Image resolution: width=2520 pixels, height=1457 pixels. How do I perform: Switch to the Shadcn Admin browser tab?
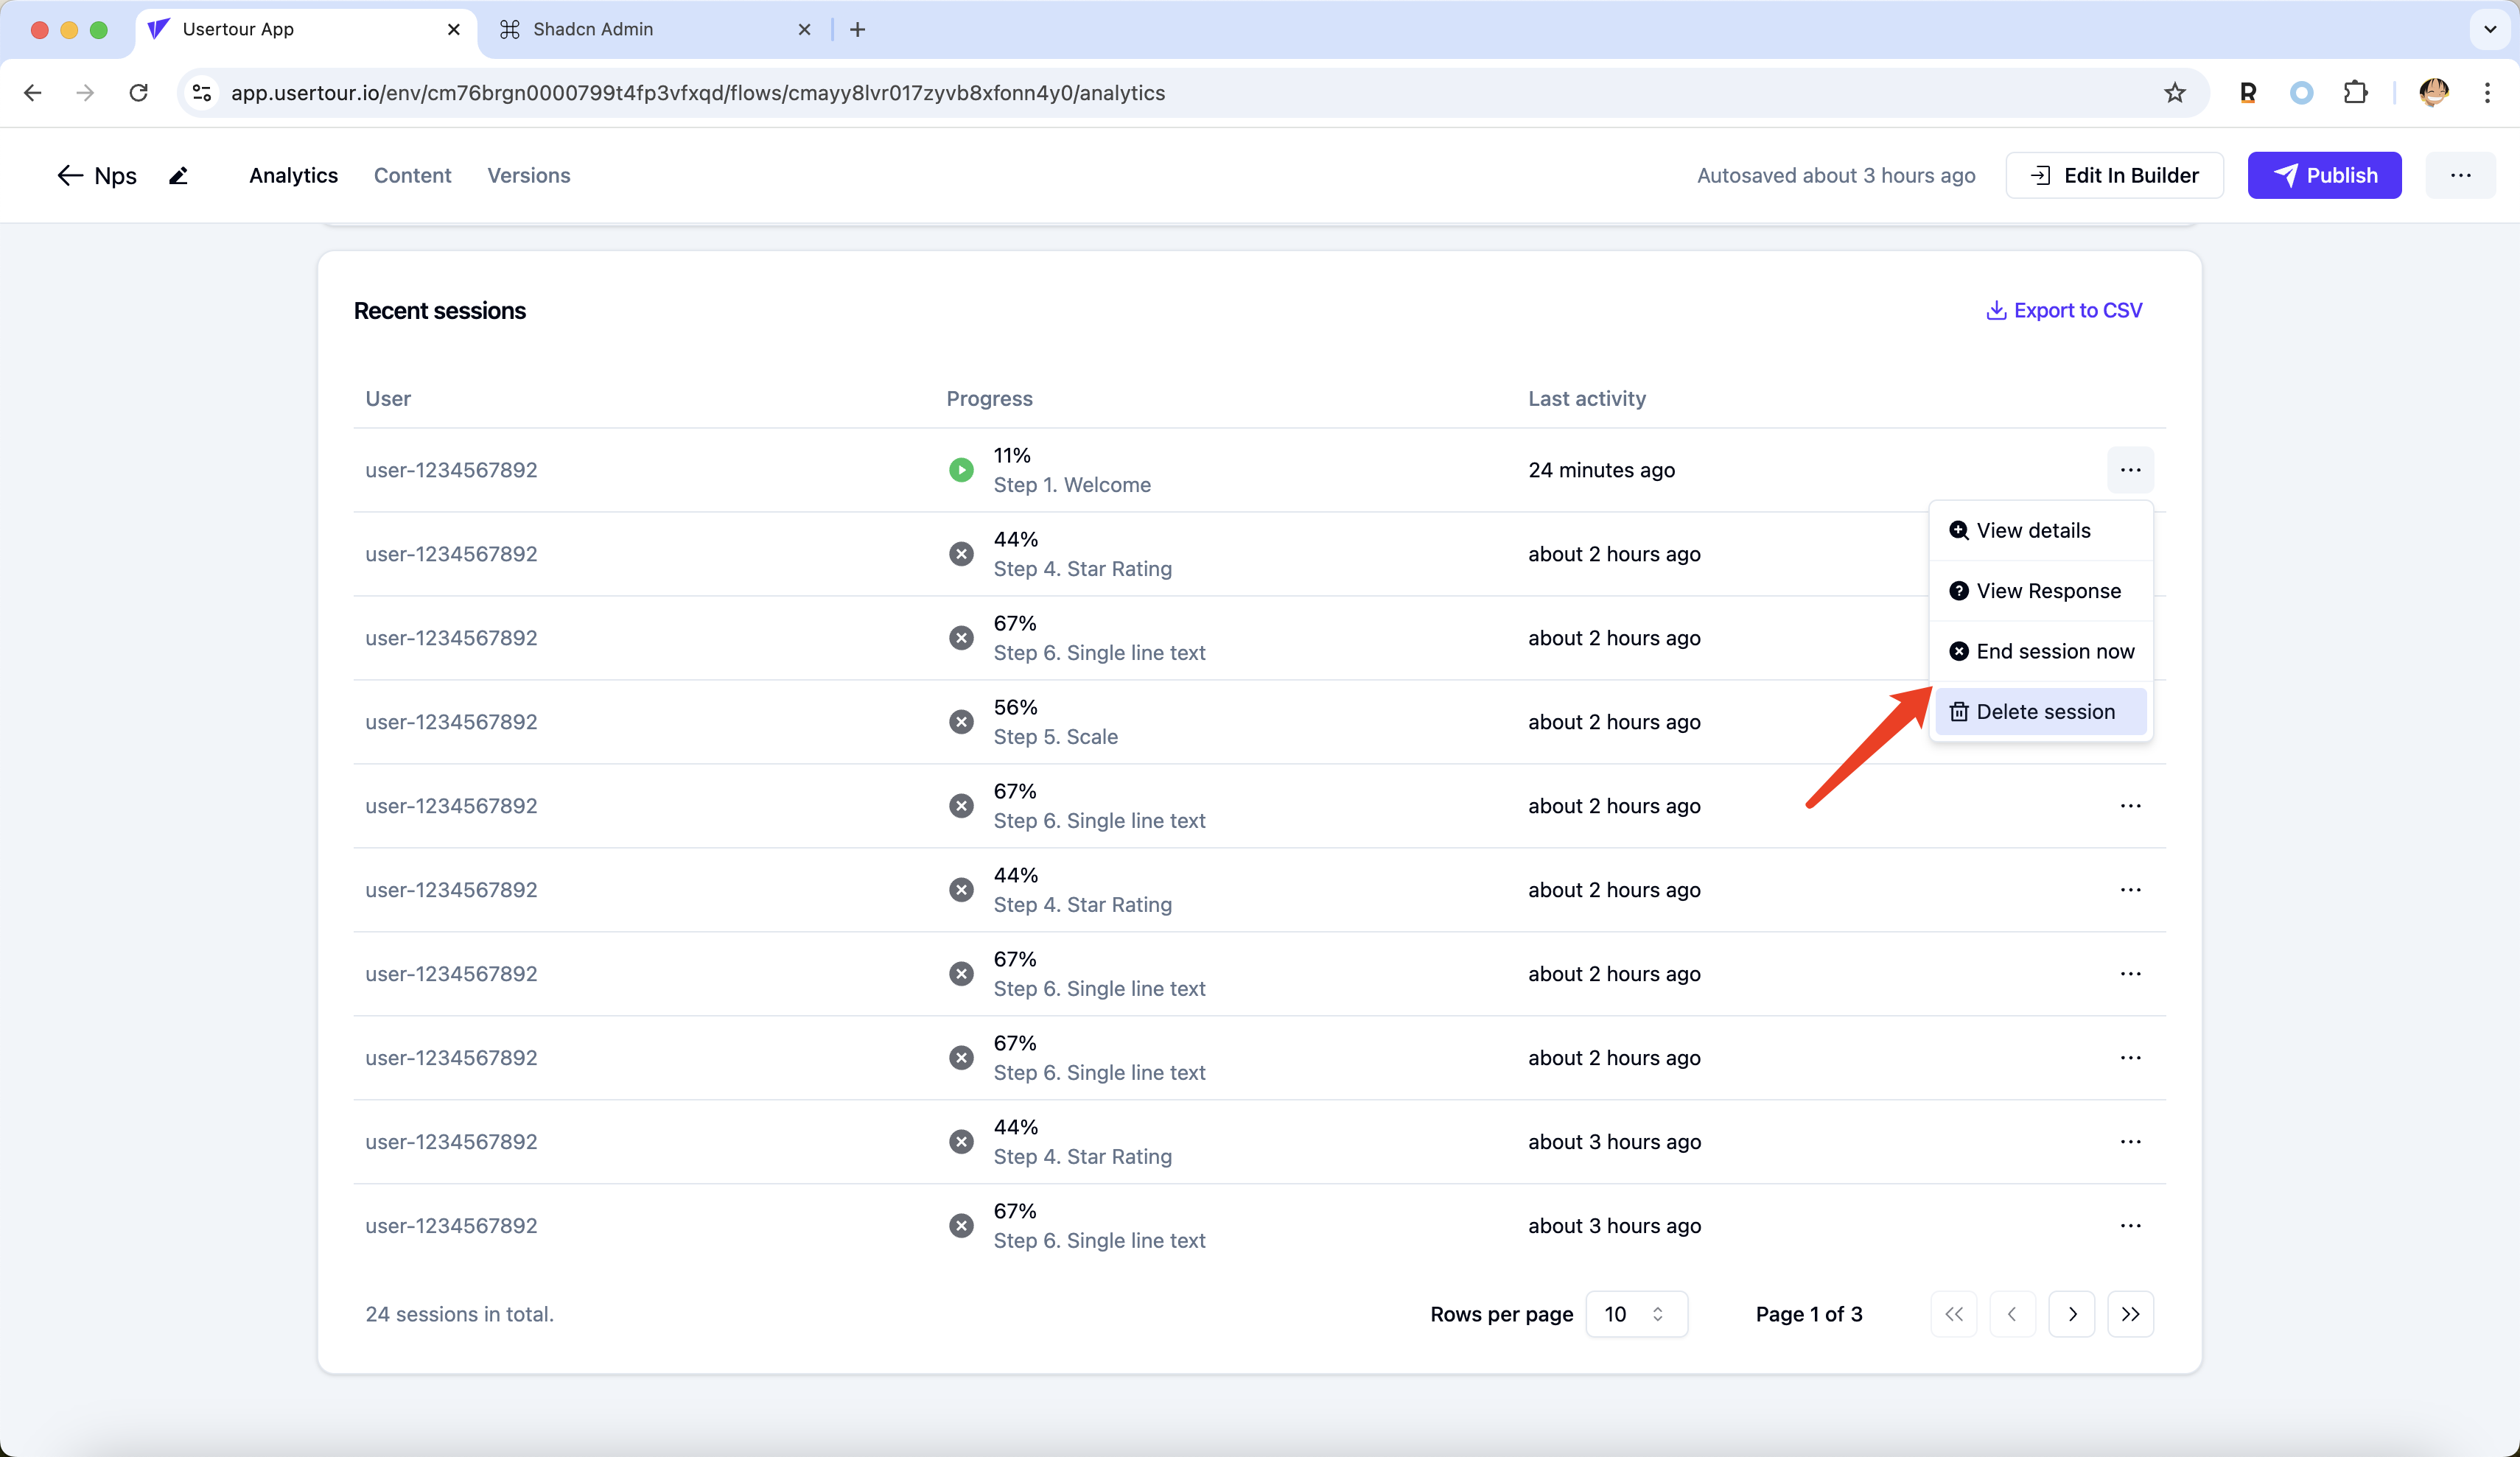point(655,30)
